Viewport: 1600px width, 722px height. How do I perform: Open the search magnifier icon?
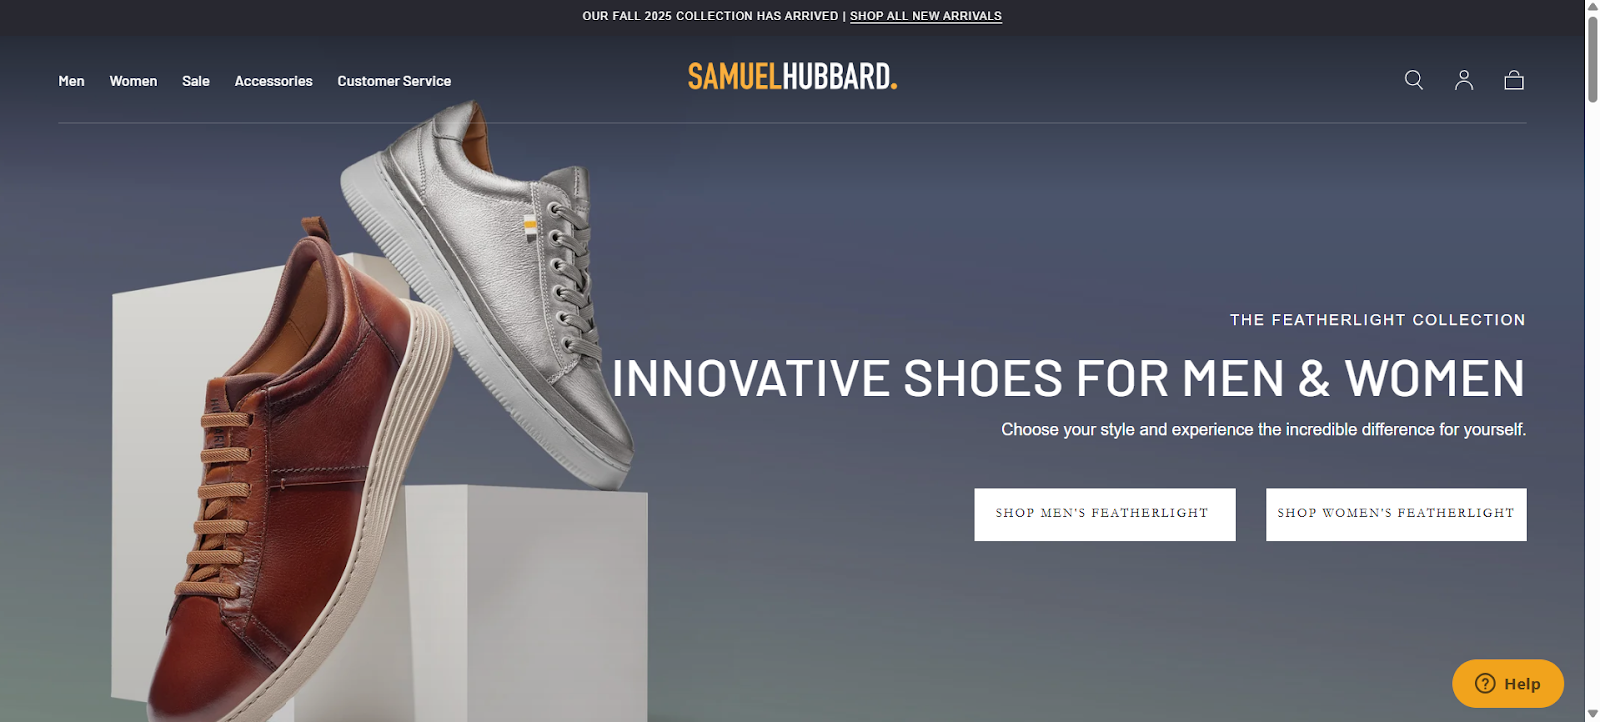tap(1413, 80)
